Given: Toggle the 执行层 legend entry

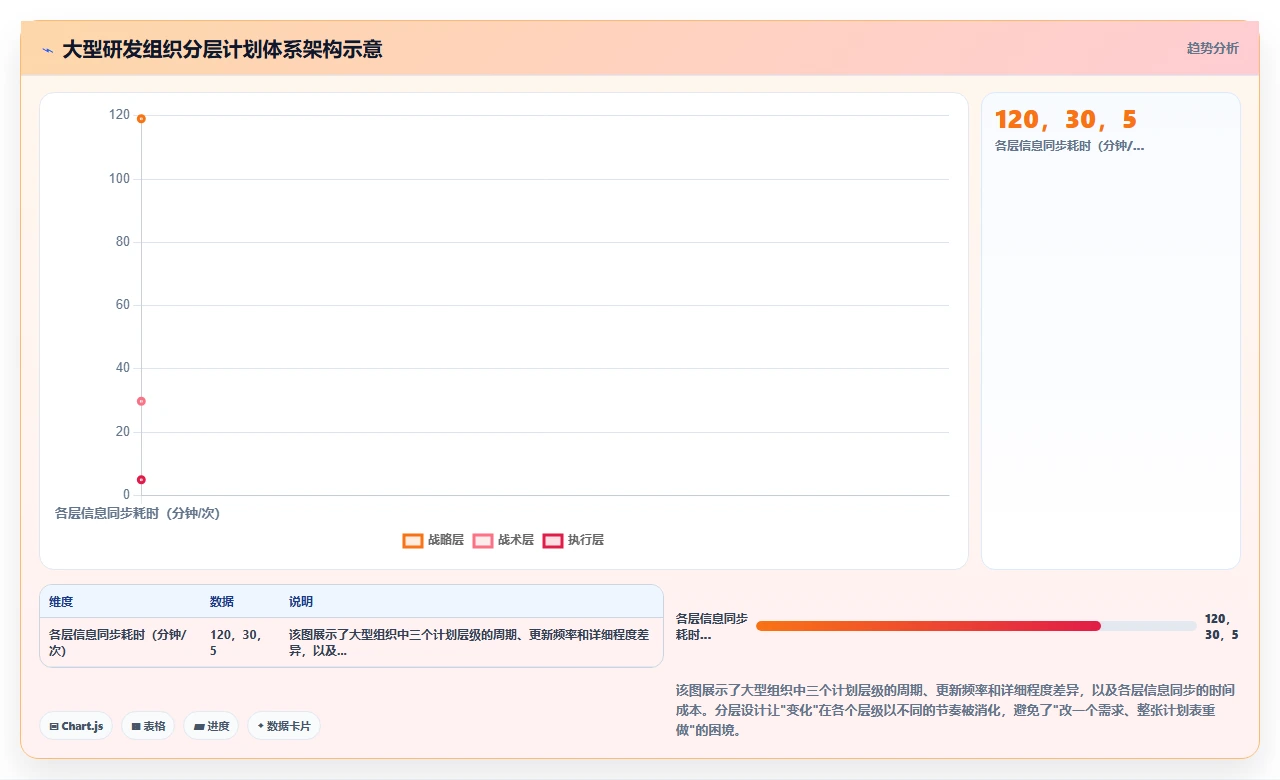Looking at the screenshot, I should 573,540.
